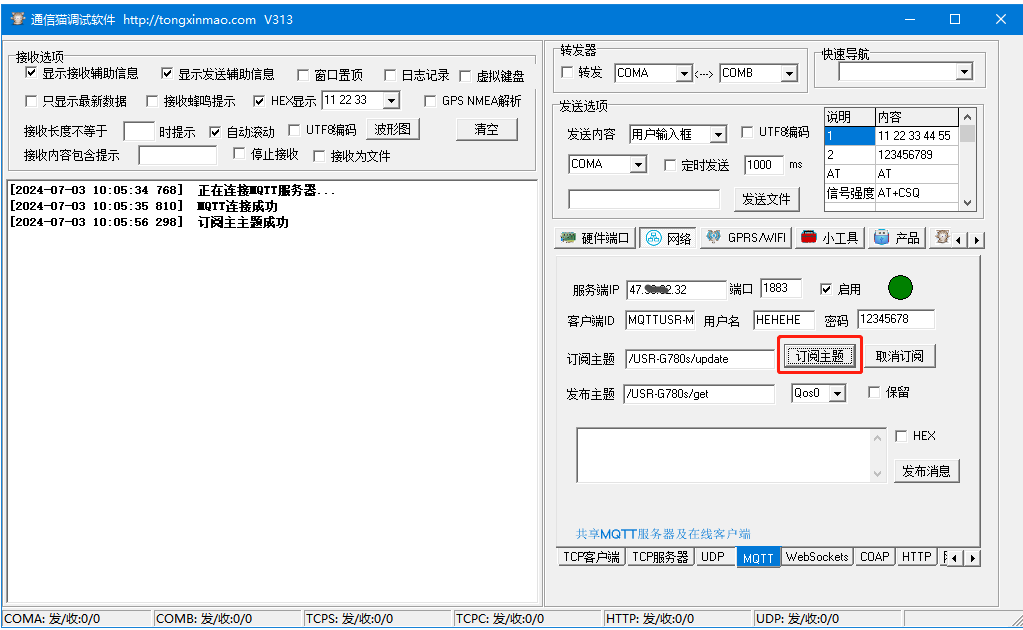Open the 硬件端口 tab
1023x630 pixels.
pos(594,238)
